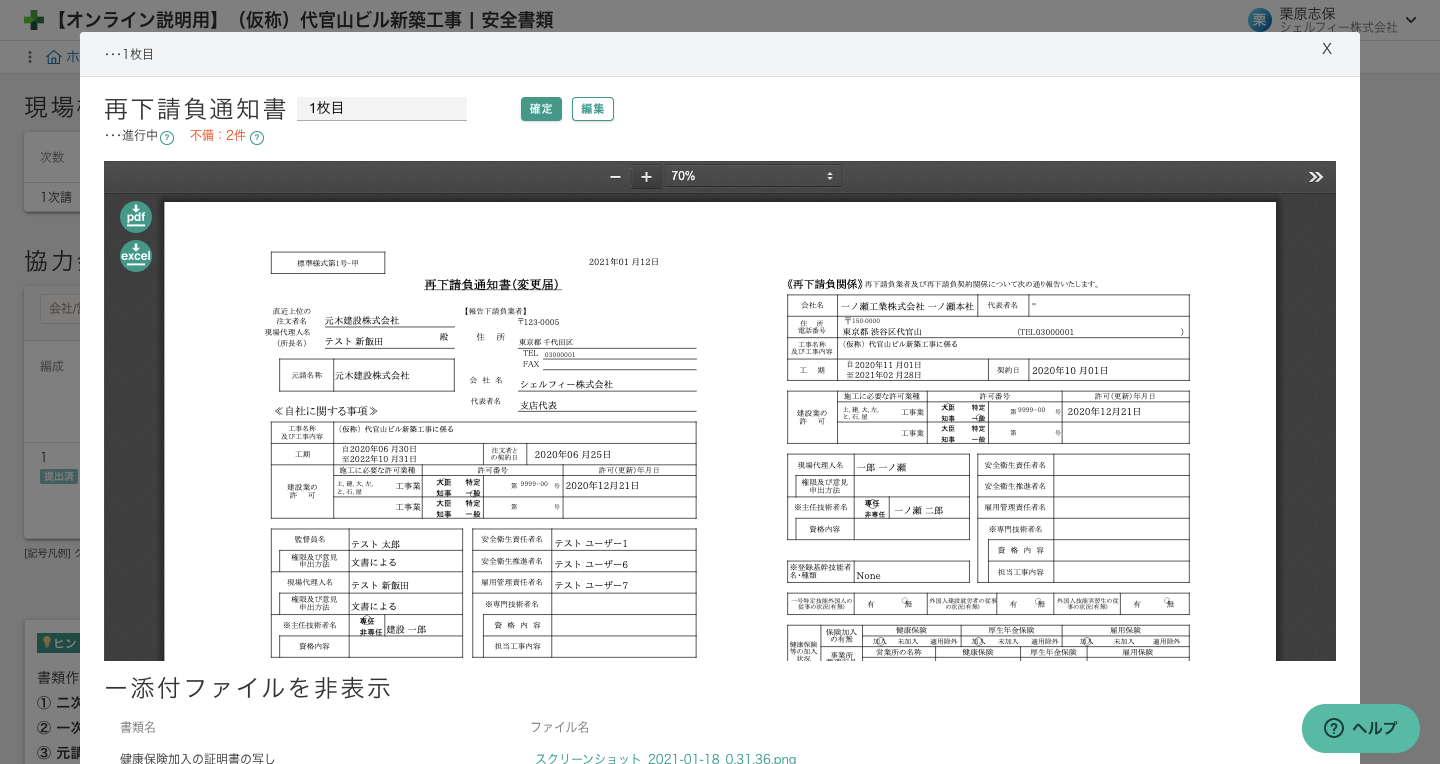Open the viewer's double-chevron tools menu

point(1315,177)
